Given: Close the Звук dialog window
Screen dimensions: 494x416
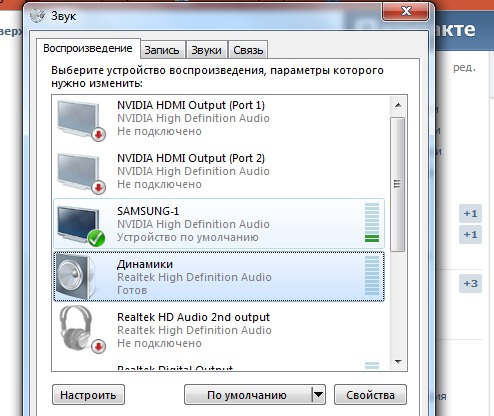Looking at the screenshot, I should (405, 11).
